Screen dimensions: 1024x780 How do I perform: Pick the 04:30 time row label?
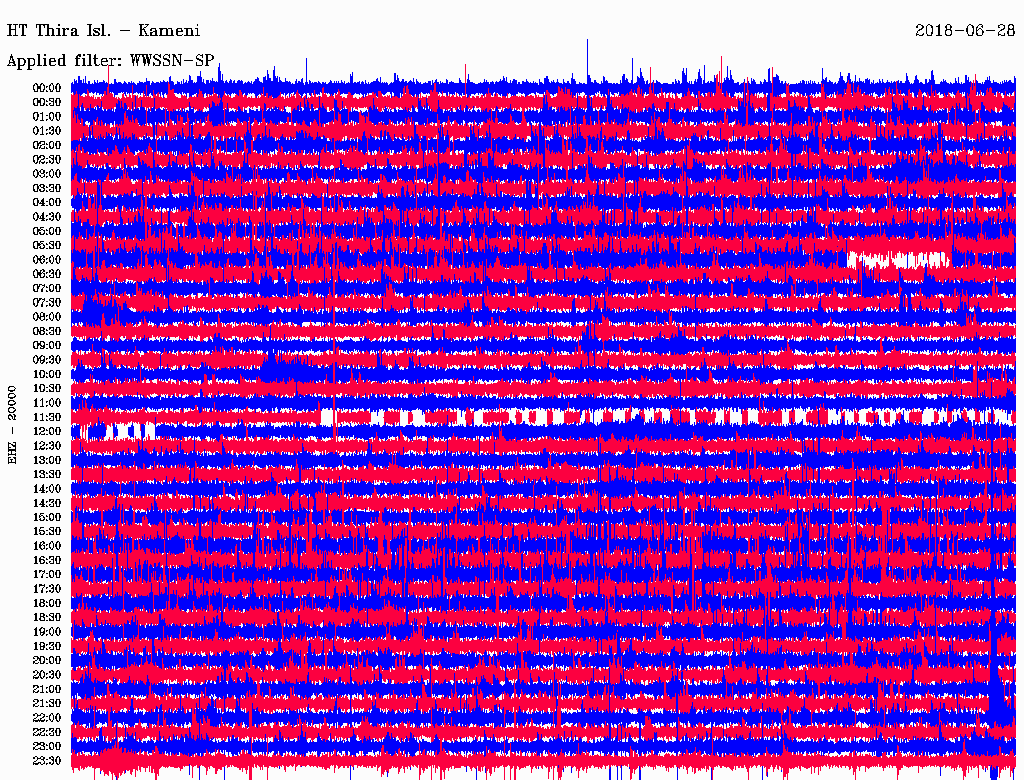pyautogui.click(x=46, y=217)
